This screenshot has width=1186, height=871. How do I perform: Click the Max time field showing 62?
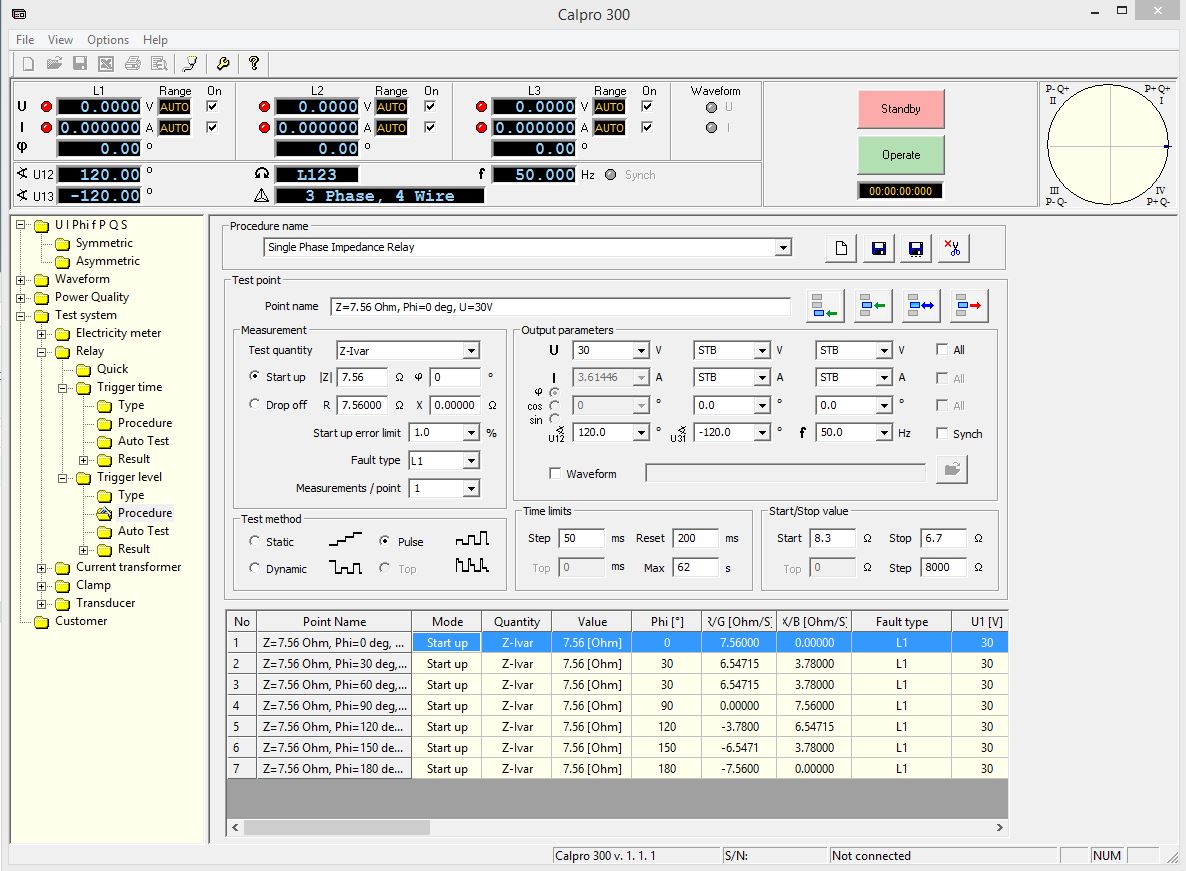(x=695, y=567)
